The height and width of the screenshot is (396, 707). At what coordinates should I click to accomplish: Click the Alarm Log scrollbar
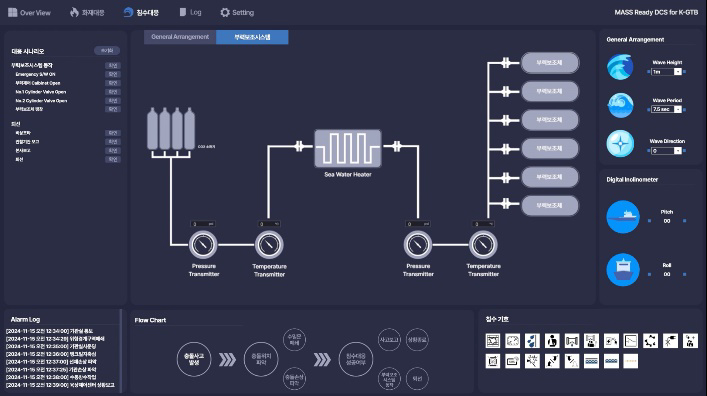[x=121, y=350]
